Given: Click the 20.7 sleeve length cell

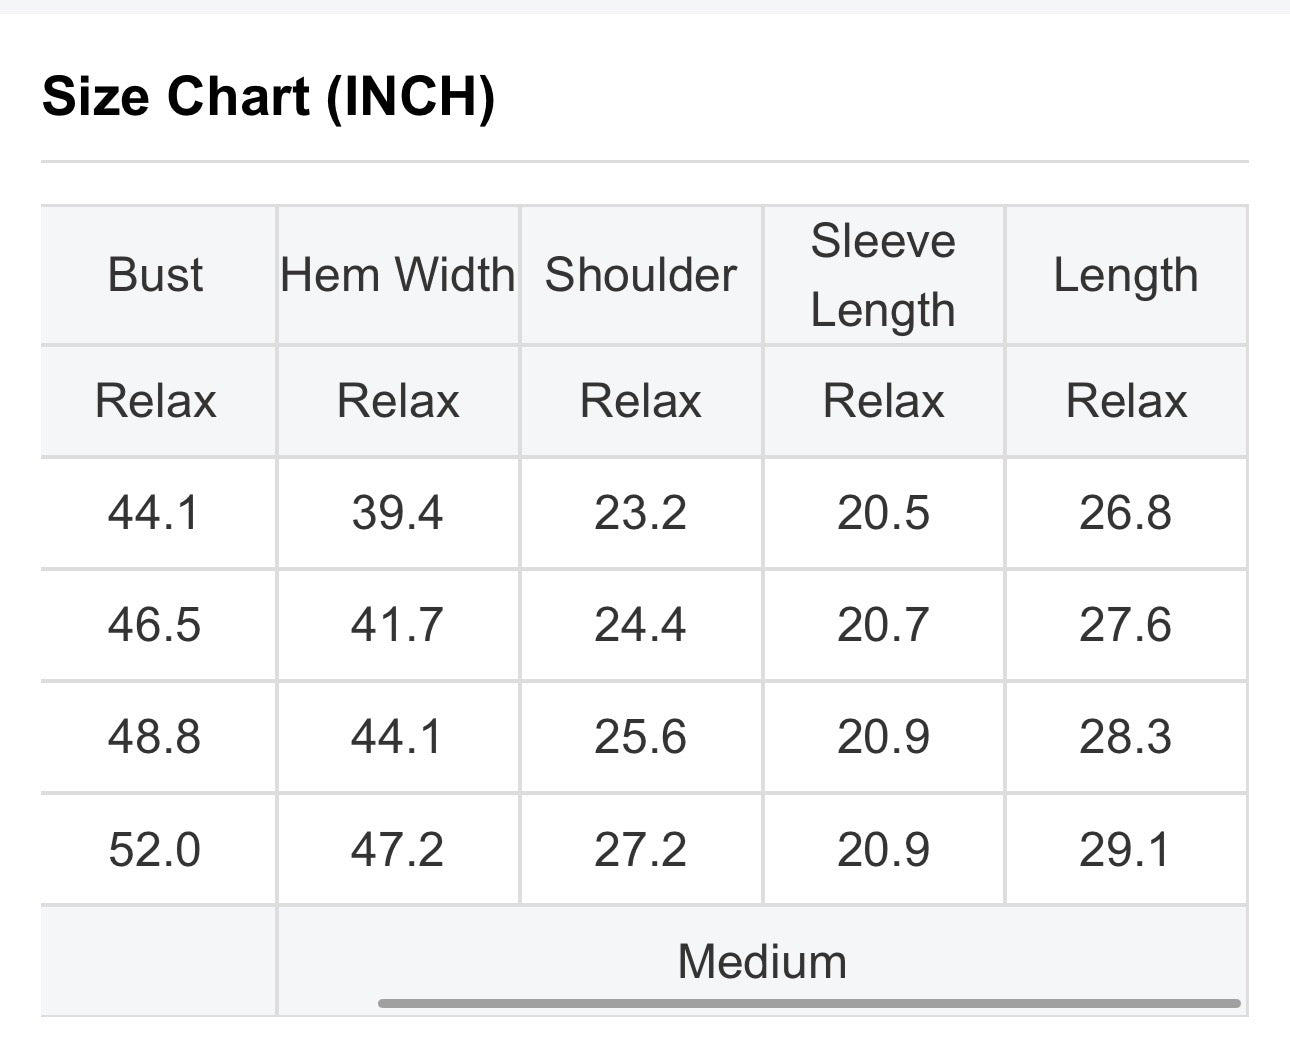Looking at the screenshot, I should click(883, 626).
